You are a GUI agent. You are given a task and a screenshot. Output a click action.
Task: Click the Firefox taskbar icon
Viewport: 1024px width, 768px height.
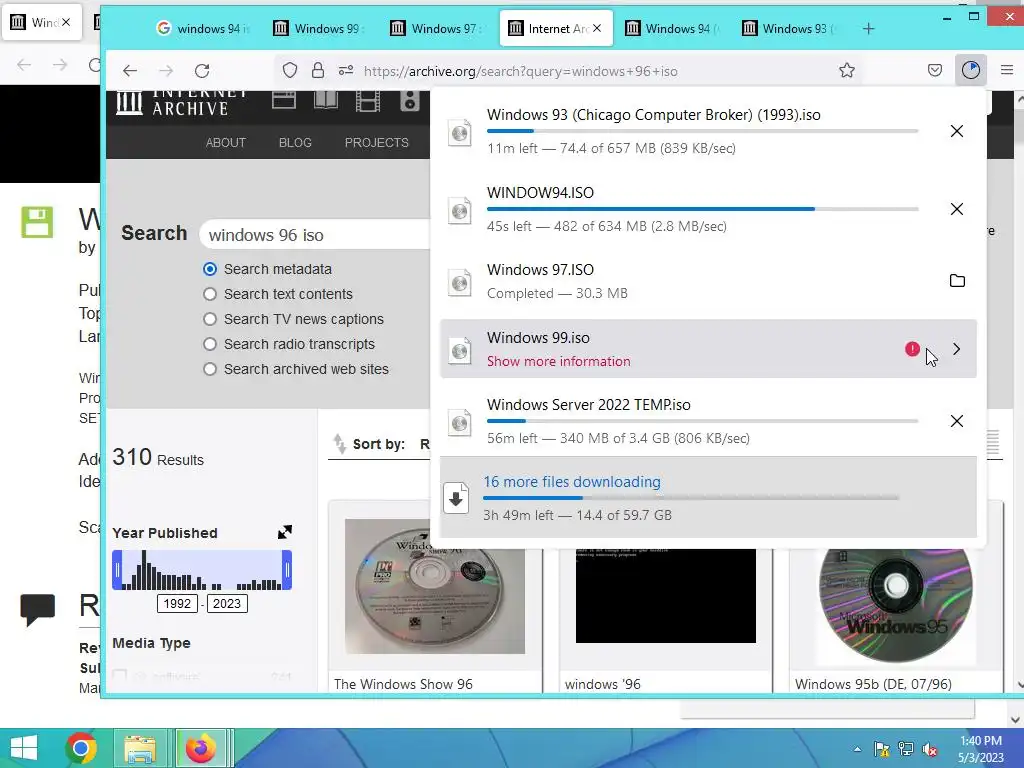tap(200, 748)
